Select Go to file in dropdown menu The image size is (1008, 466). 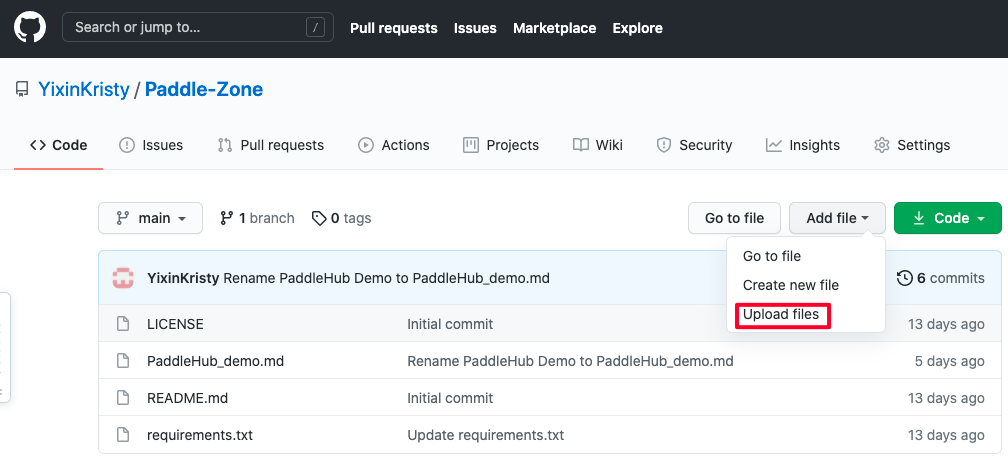click(x=771, y=256)
